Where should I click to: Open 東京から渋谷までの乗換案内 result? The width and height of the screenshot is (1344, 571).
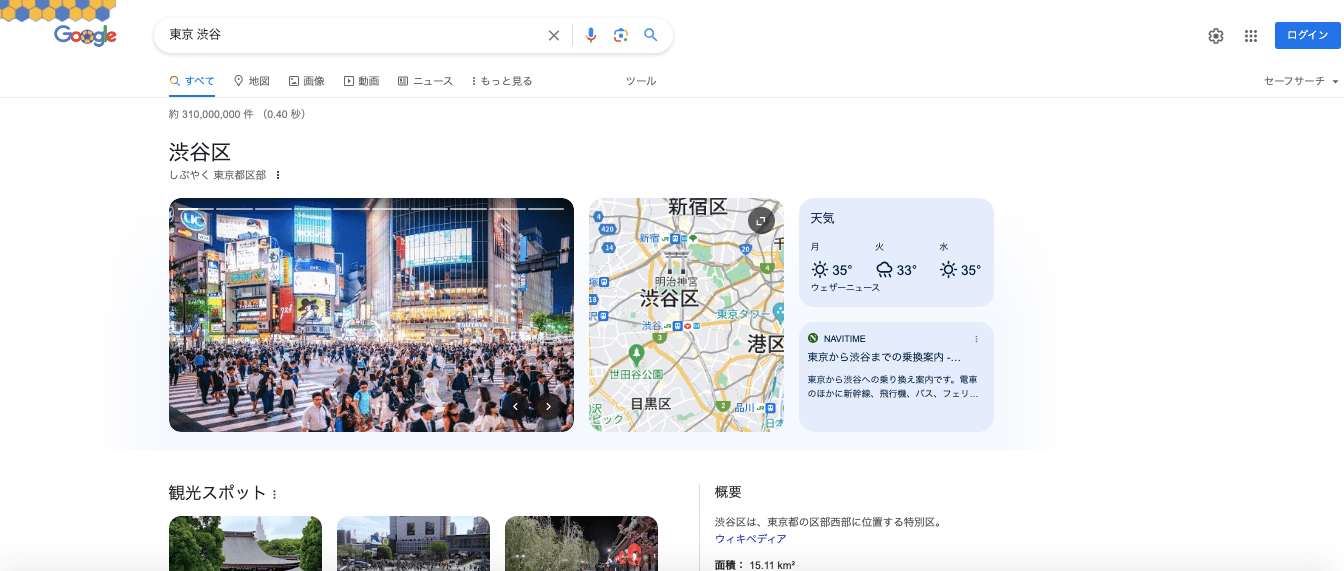(884, 357)
